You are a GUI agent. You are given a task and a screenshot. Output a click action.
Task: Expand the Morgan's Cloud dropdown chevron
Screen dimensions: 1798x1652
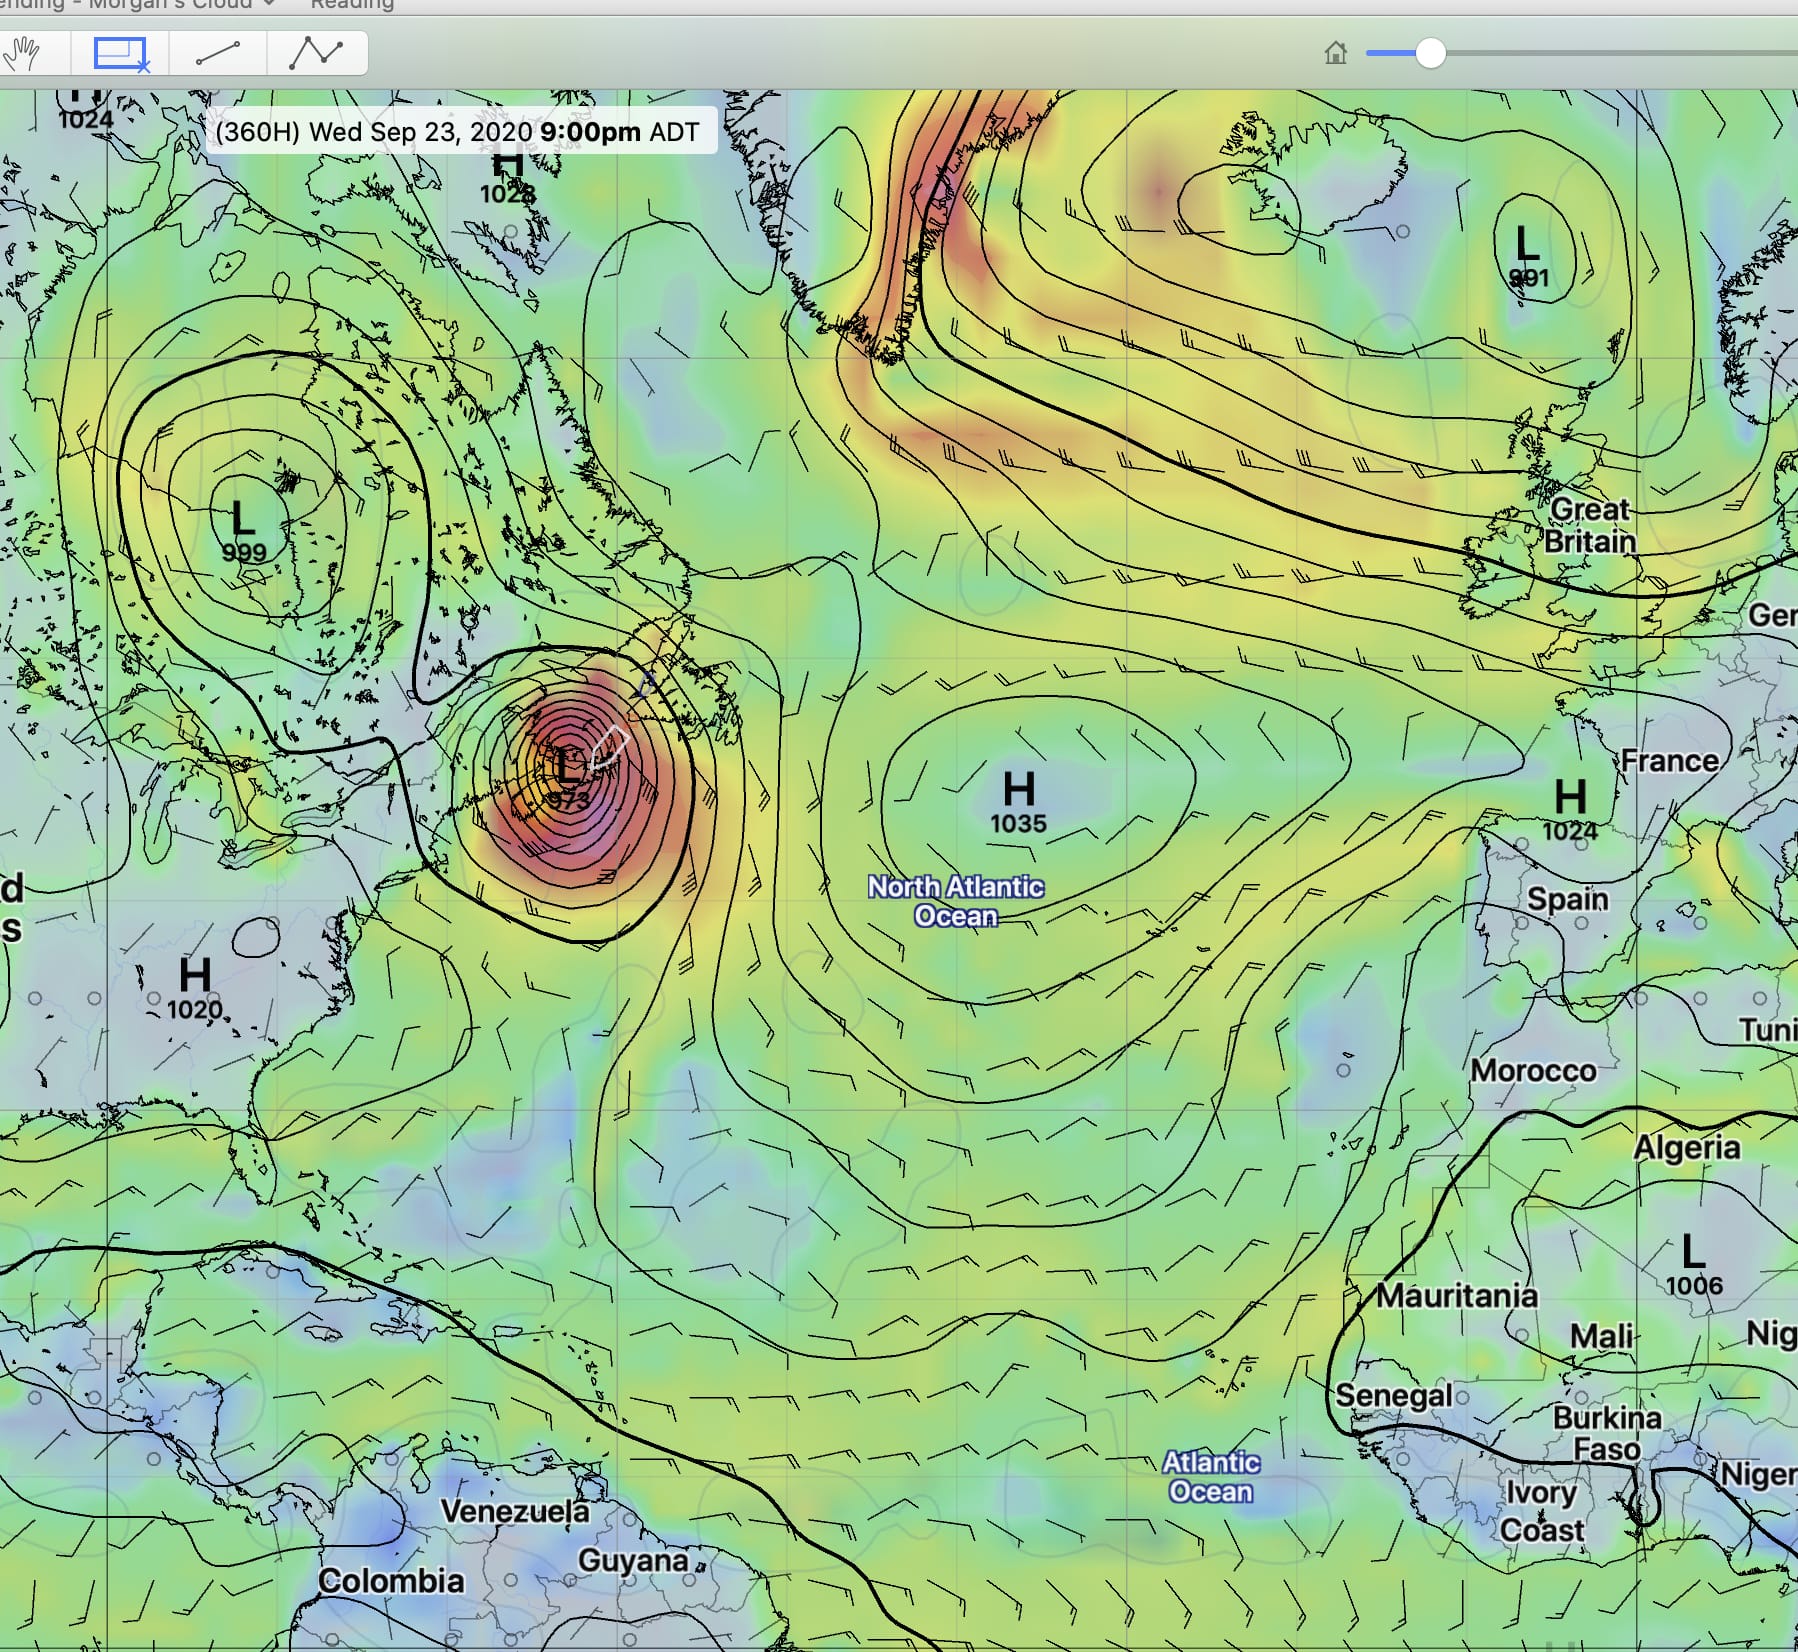pyautogui.click(x=268, y=4)
